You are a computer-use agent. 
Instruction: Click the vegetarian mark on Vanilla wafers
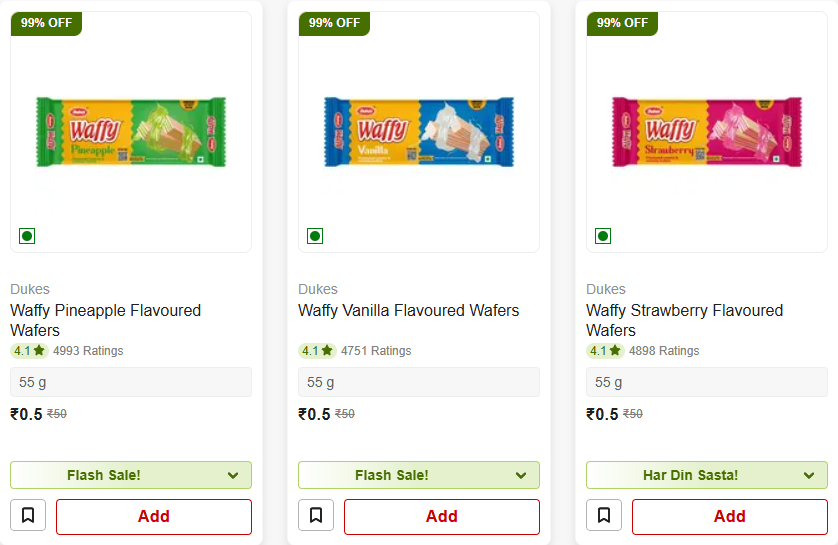pos(315,236)
